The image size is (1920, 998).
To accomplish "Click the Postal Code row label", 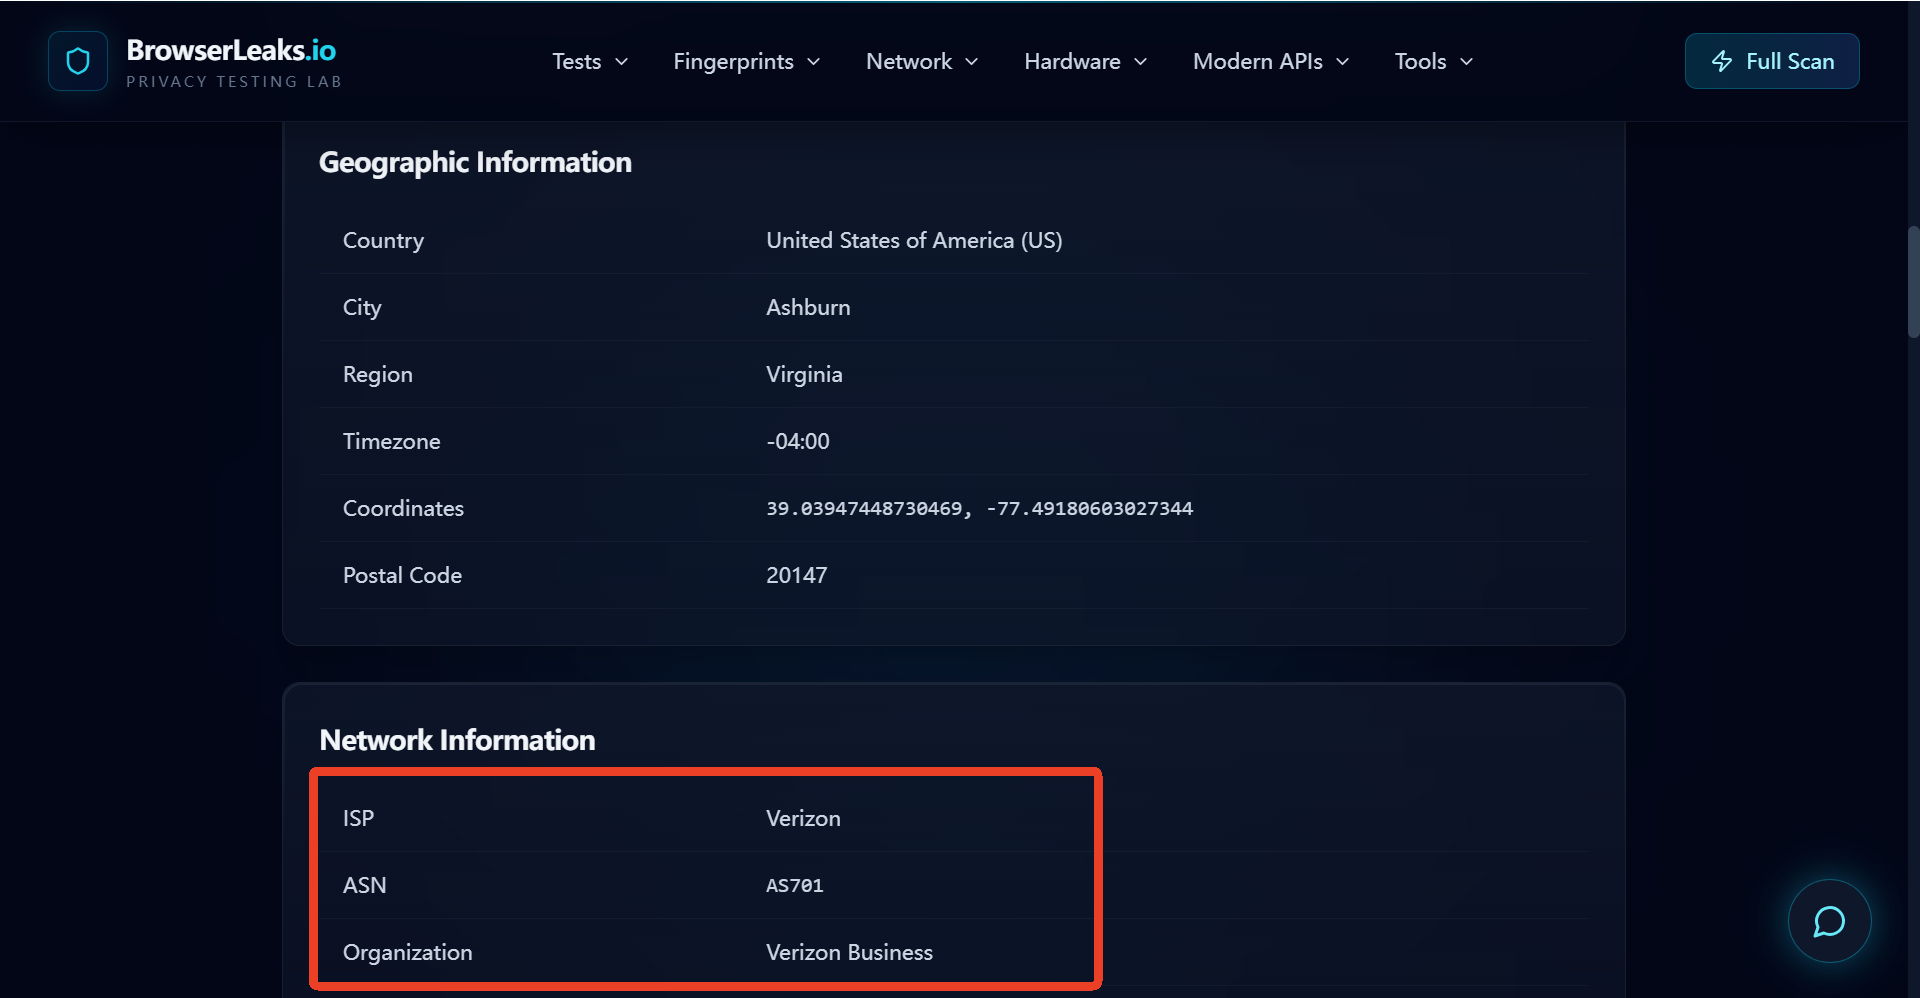I will pyautogui.click(x=402, y=575).
